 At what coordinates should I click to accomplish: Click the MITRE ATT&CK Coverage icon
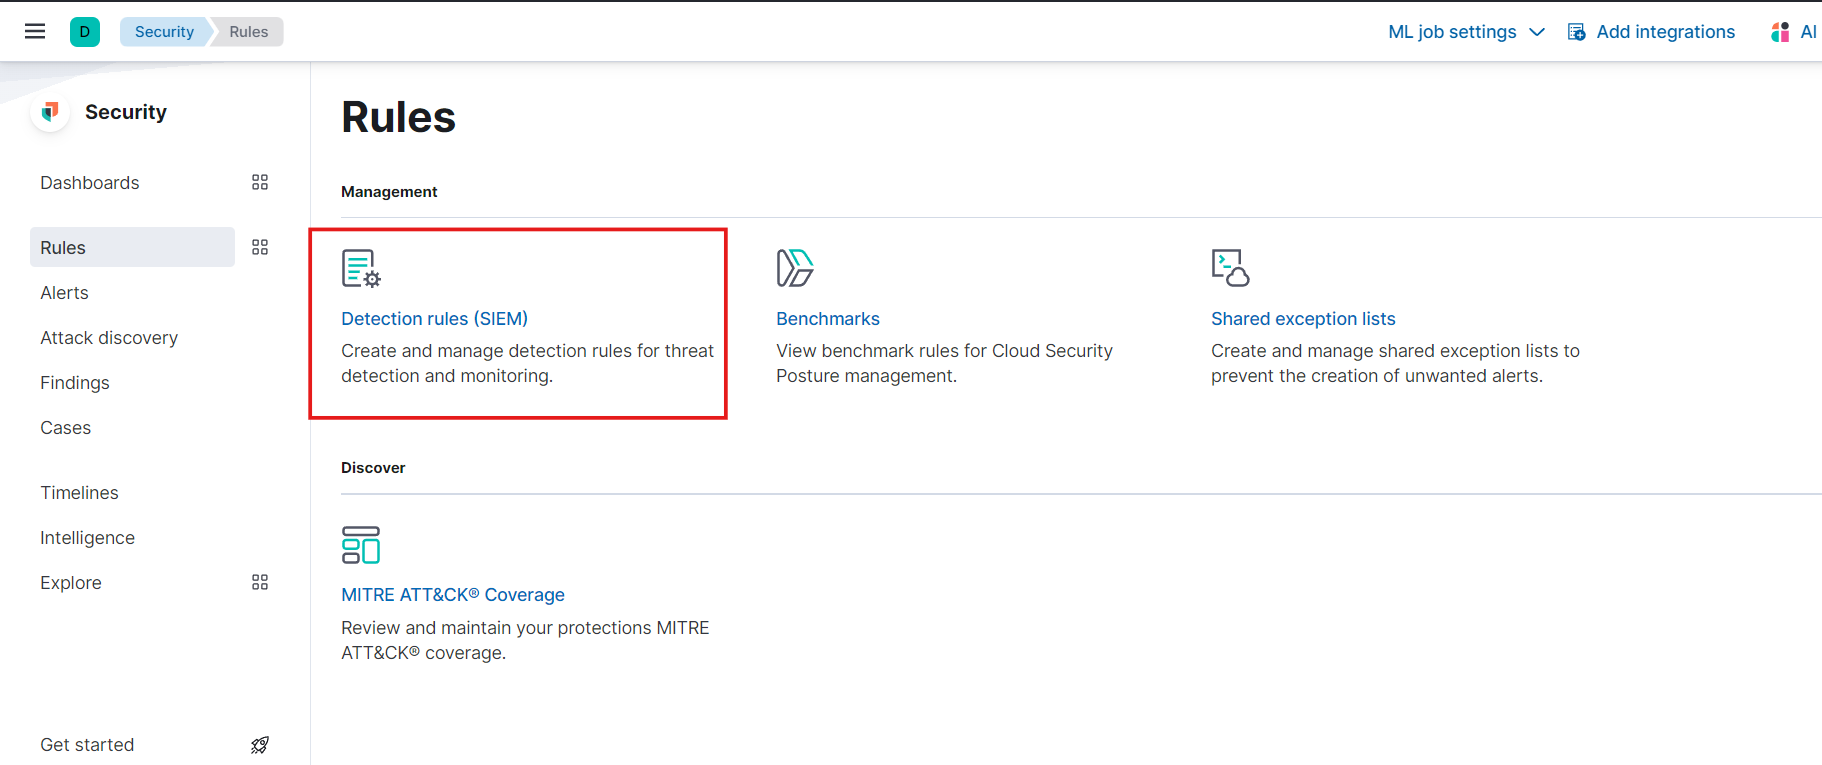tap(361, 545)
